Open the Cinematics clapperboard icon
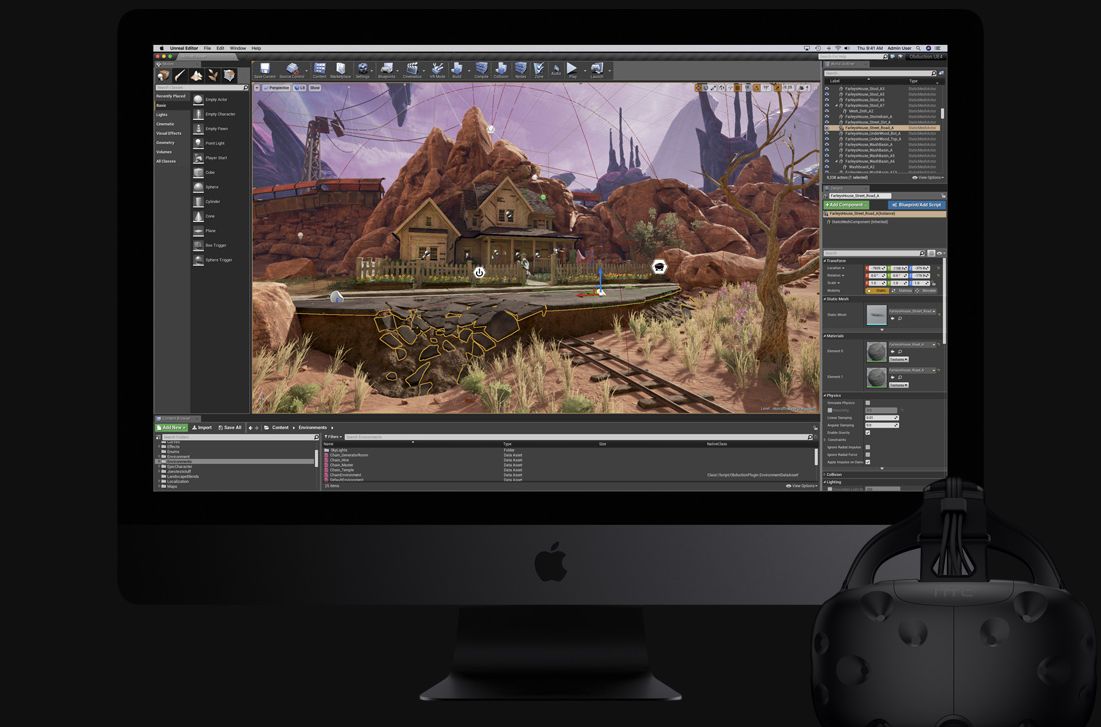The width and height of the screenshot is (1101, 727). [412, 69]
